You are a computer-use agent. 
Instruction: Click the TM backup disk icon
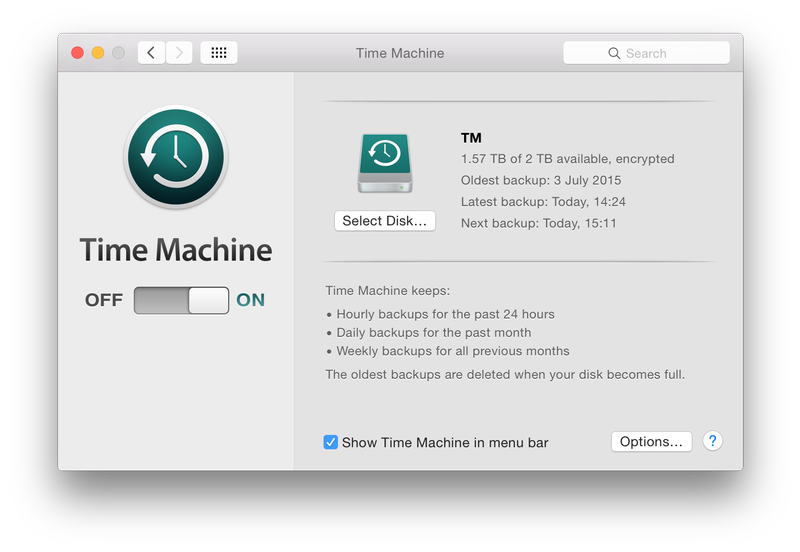coord(384,164)
